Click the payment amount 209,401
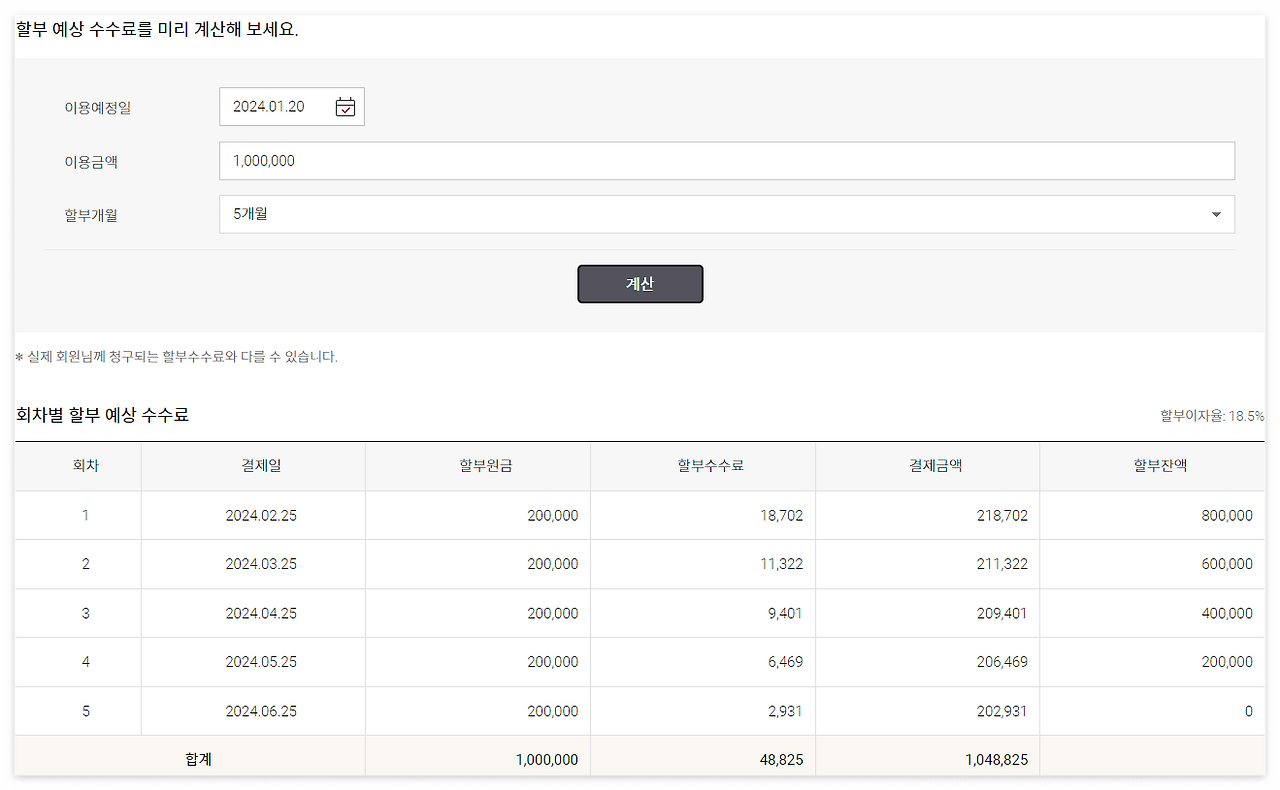Image resolution: width=1280 pixels, height=790 pixels. (1002, 613)
